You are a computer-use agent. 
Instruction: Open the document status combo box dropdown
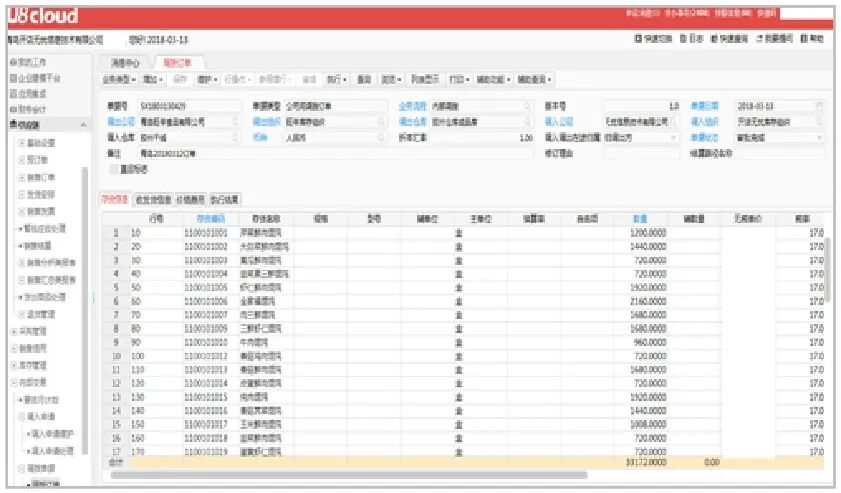pos(819,138)
